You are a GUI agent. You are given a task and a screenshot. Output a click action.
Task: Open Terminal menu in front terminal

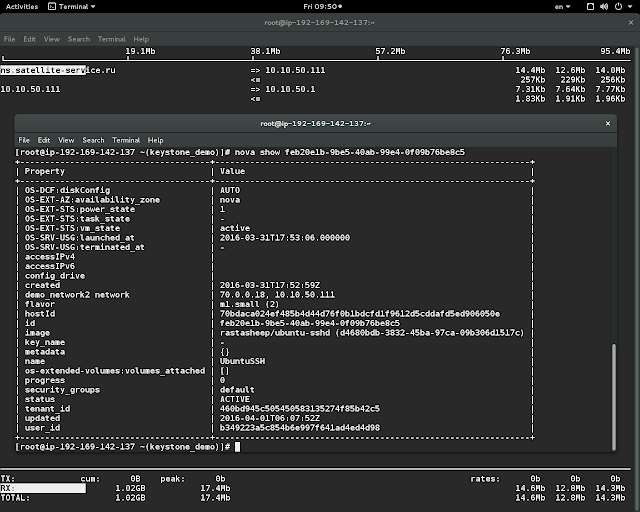point(126,140)
